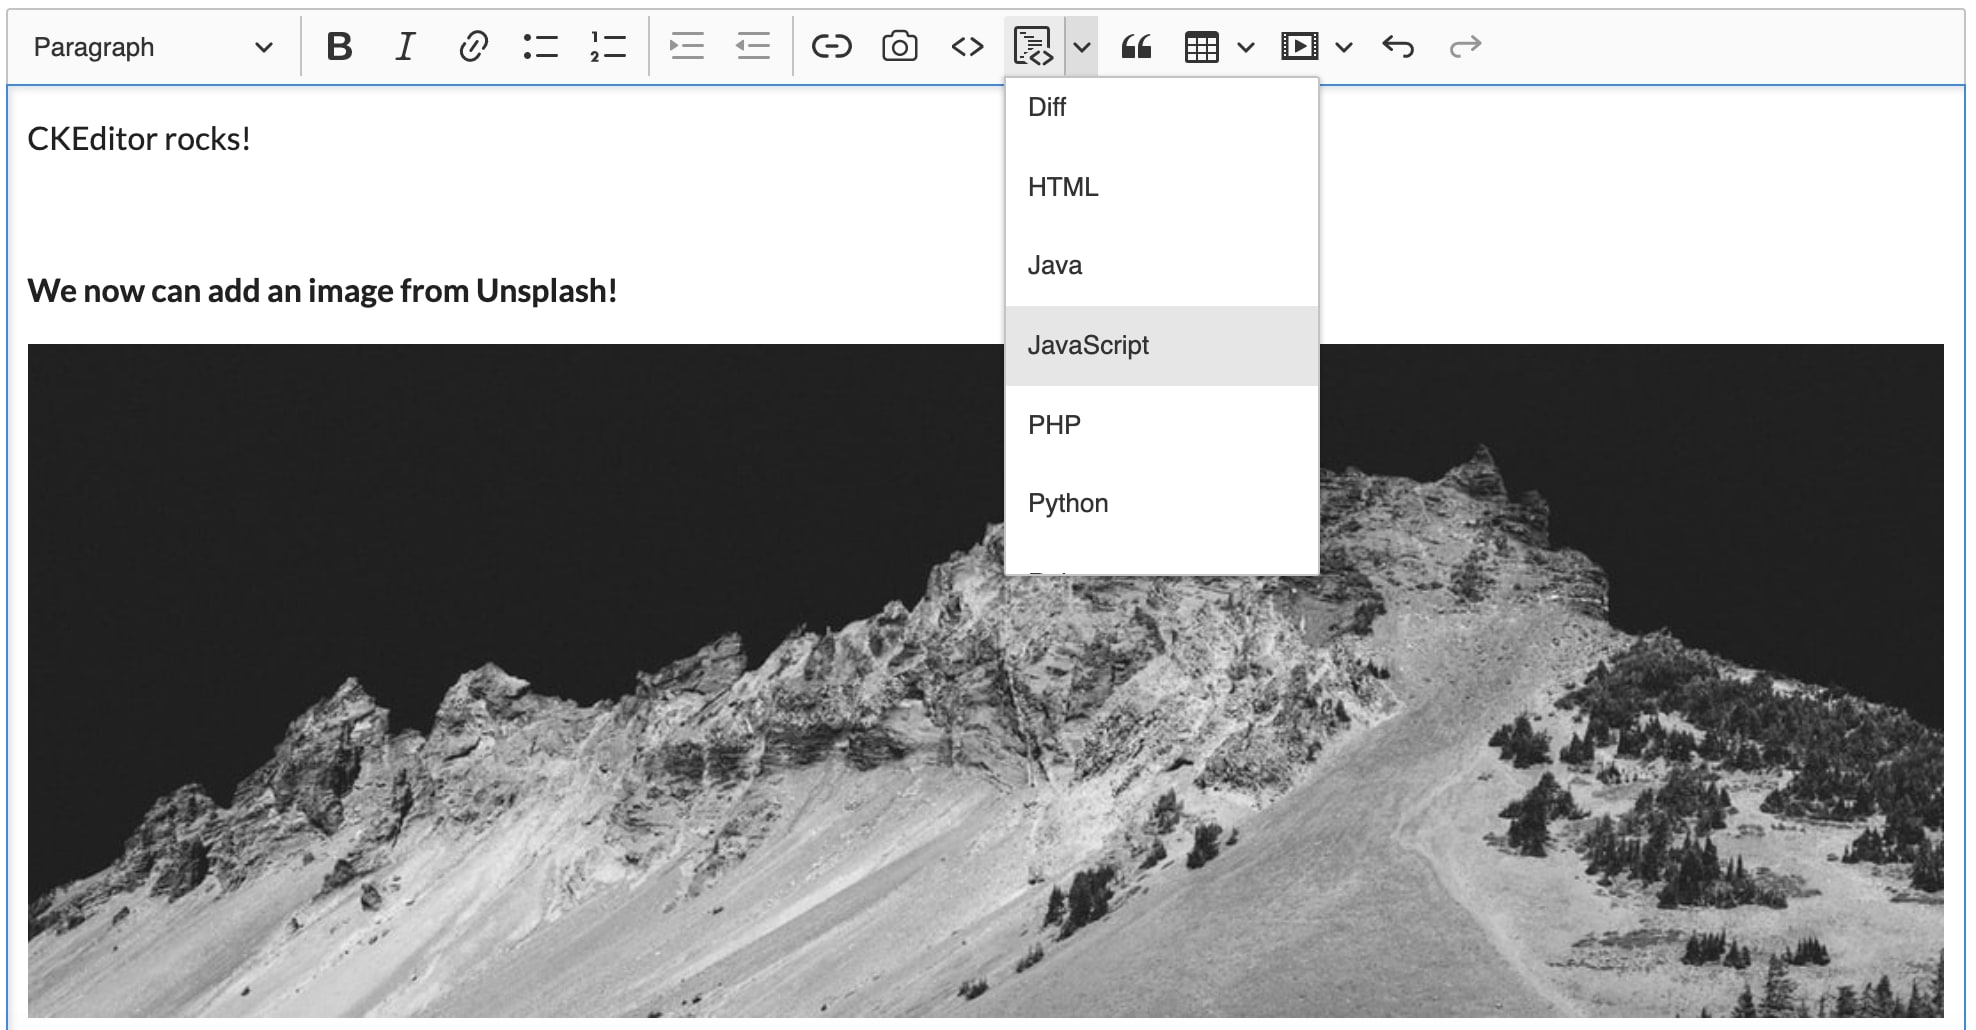Collapse the code block language dropdown arrow
This screenshot has height=1030, width=1976.
1081,47
